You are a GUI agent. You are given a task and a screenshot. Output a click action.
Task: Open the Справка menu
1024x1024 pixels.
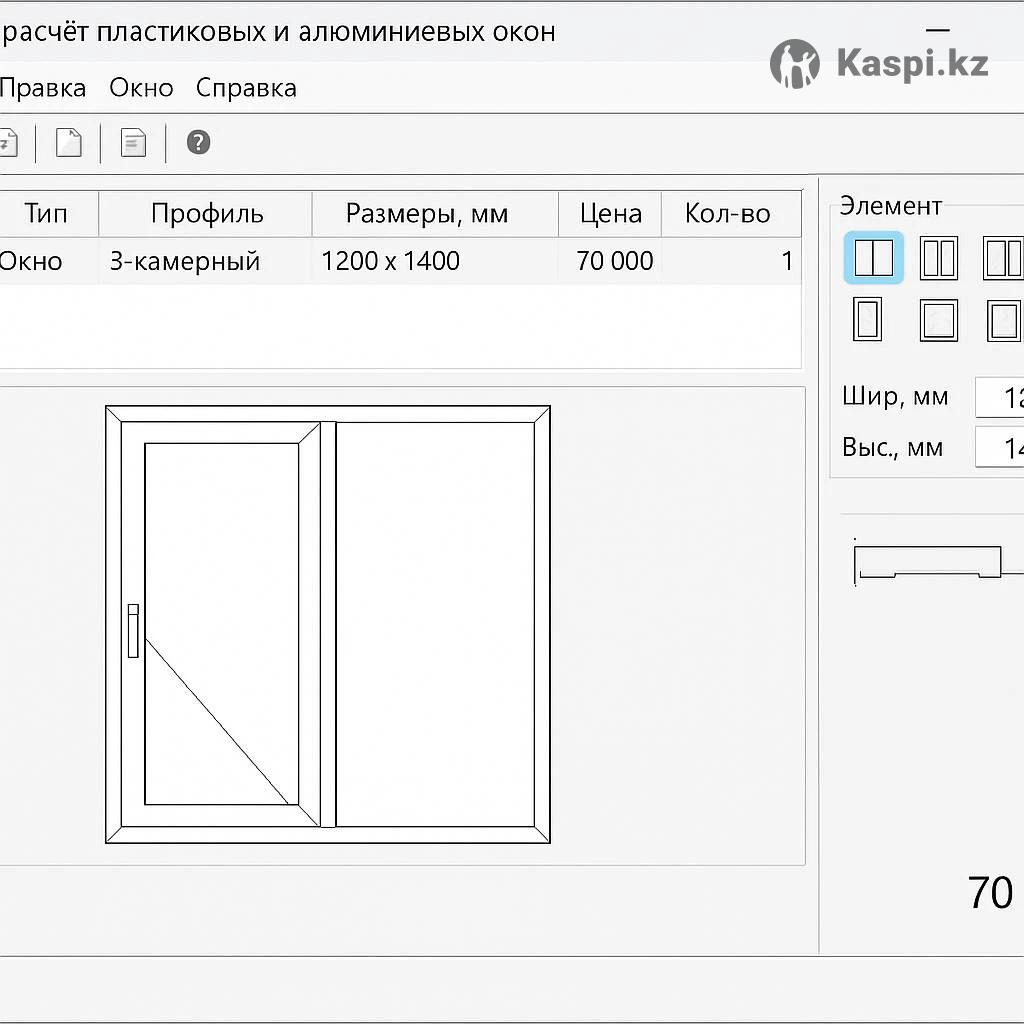[246, 88]
